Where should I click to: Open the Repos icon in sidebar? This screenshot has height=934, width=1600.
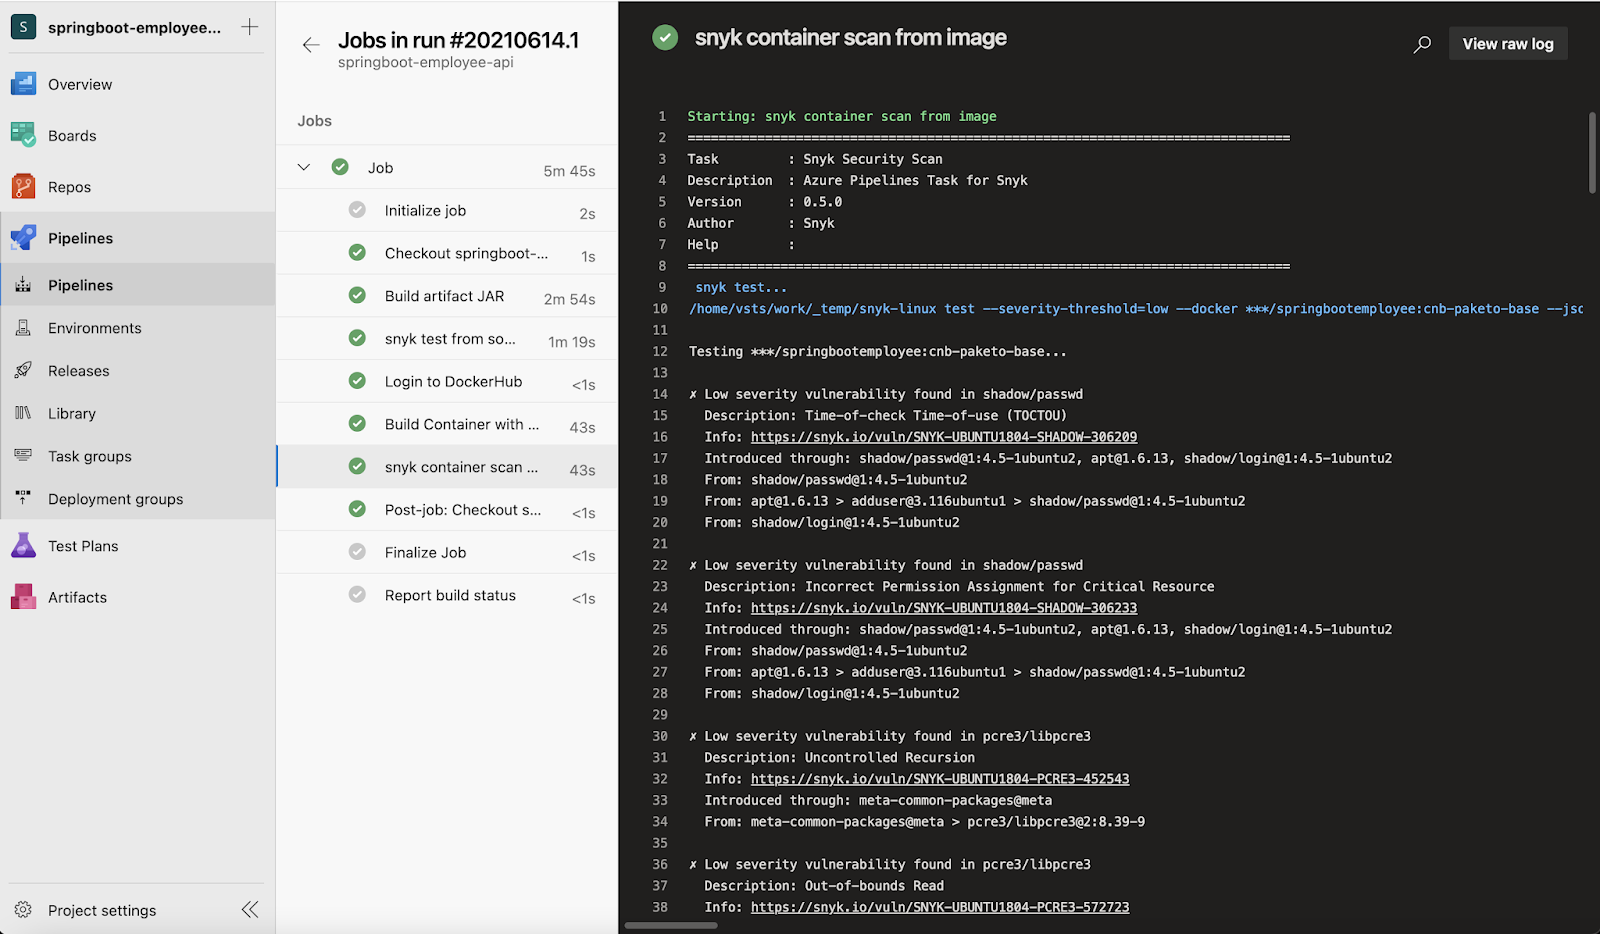click(23, 187)
